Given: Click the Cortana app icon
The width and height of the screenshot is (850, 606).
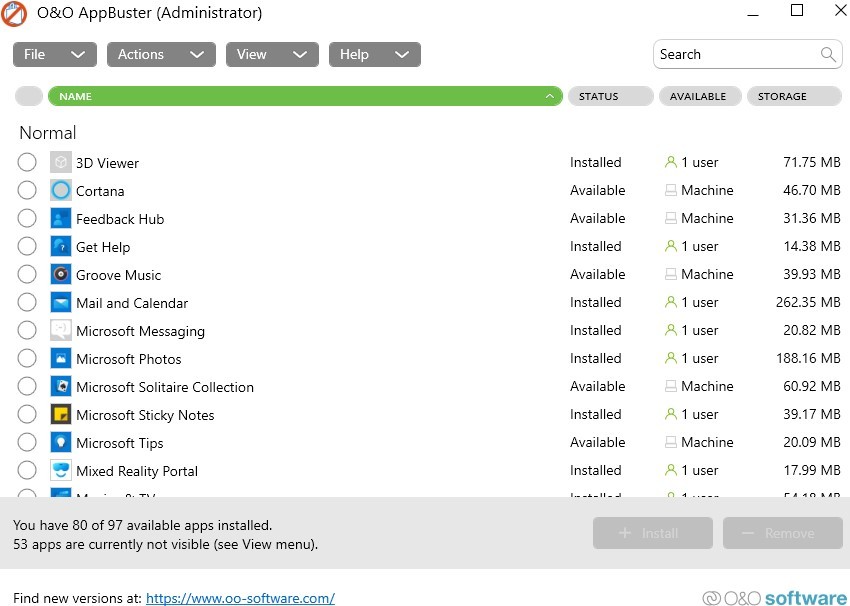Looking at the screenshot, I should [x=61, y=190].
